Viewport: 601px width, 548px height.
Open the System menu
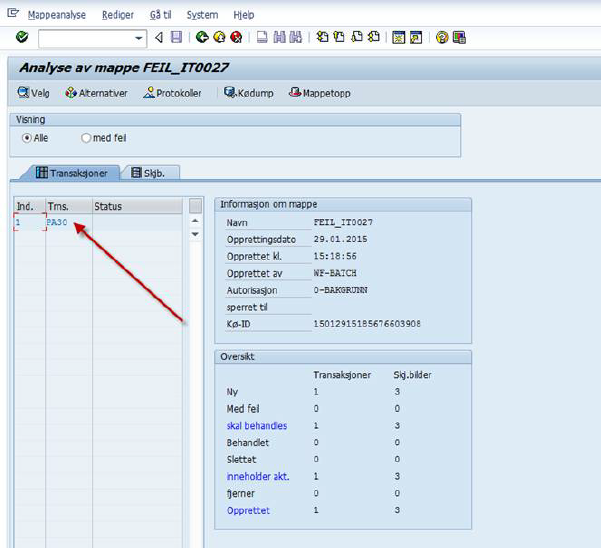point(202,15)
